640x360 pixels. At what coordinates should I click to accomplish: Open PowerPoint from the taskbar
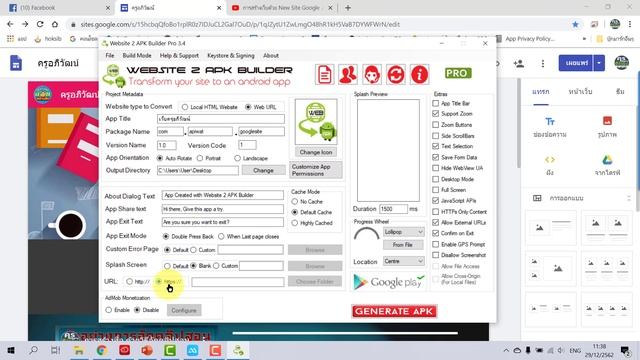click(x=147, y=350)
